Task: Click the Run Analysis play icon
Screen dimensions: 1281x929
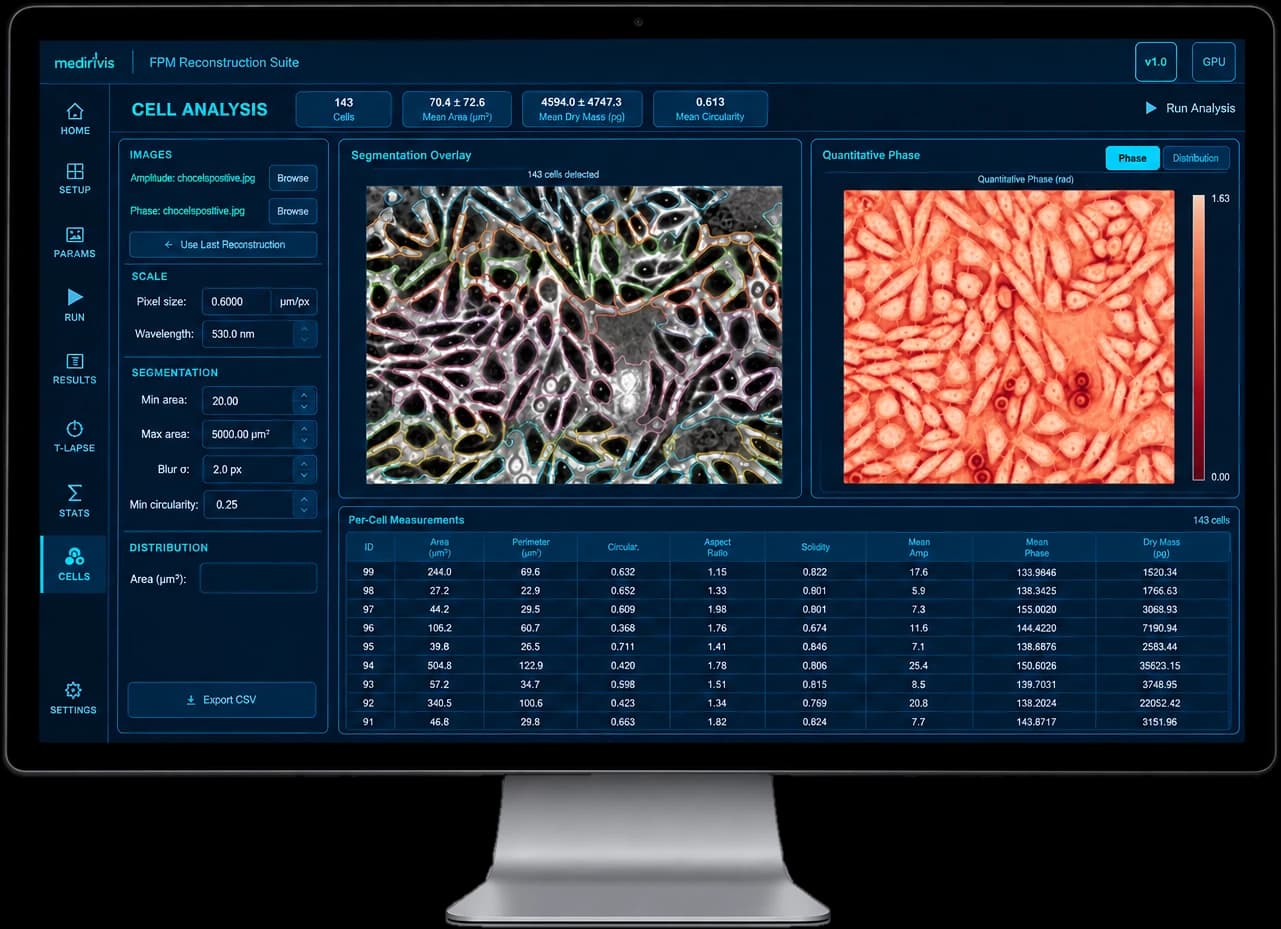Action: [1150, 108]
